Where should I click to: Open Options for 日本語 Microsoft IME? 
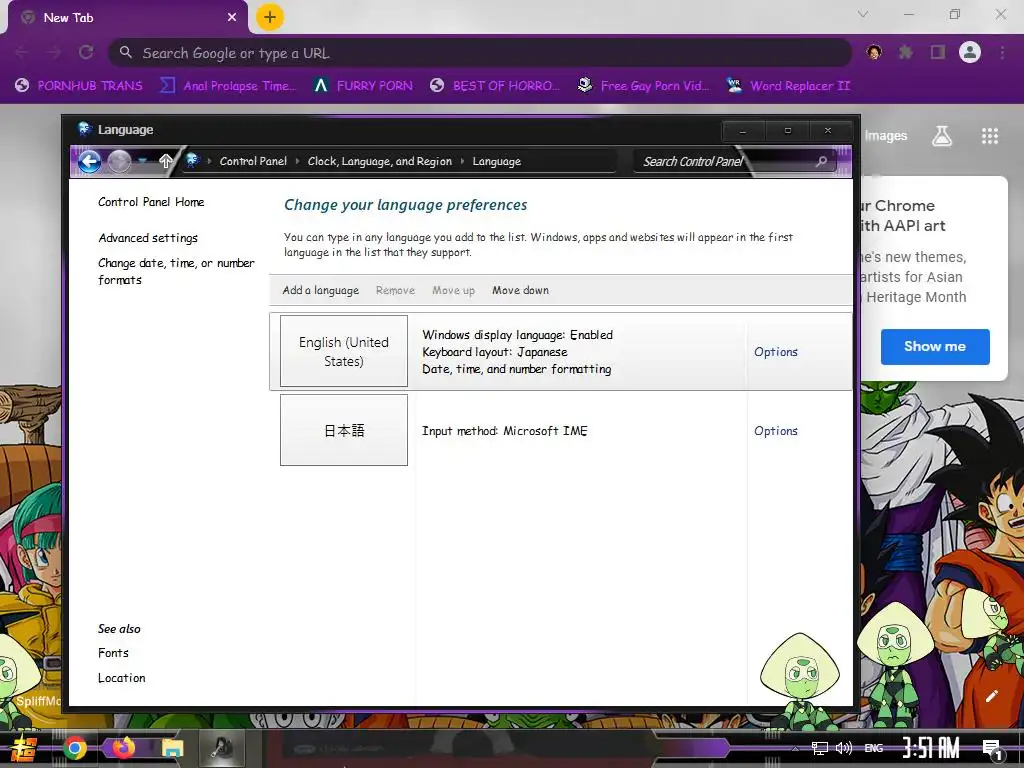point(776,430)
